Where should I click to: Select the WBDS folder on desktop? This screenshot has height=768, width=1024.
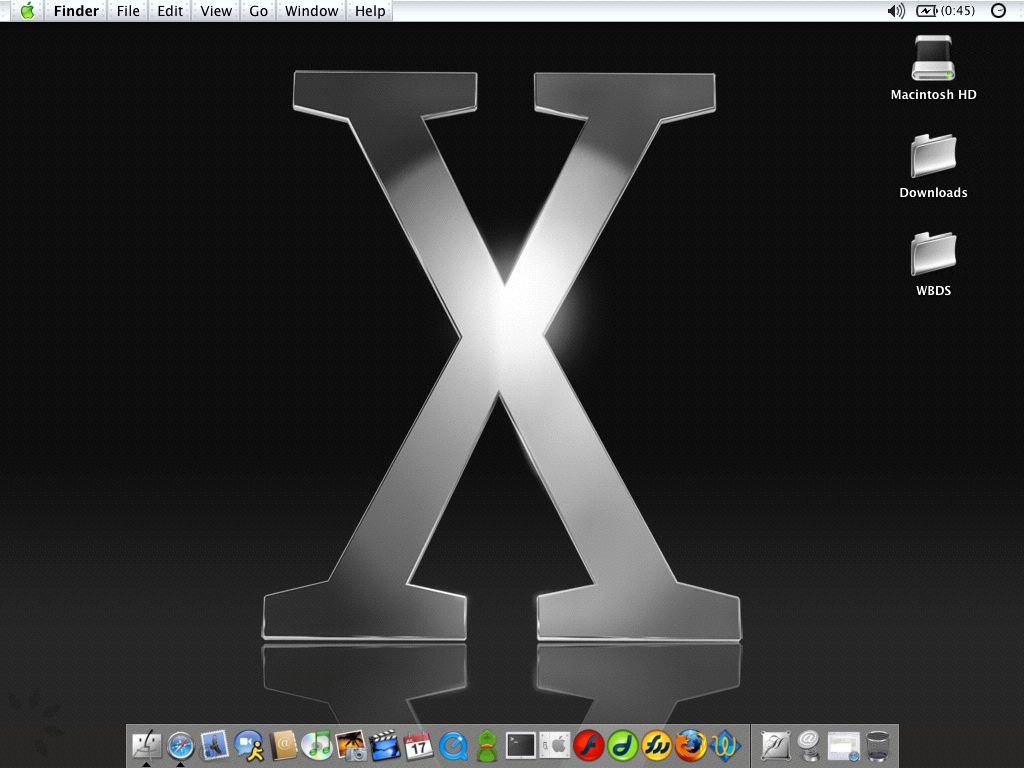(933, 254)
